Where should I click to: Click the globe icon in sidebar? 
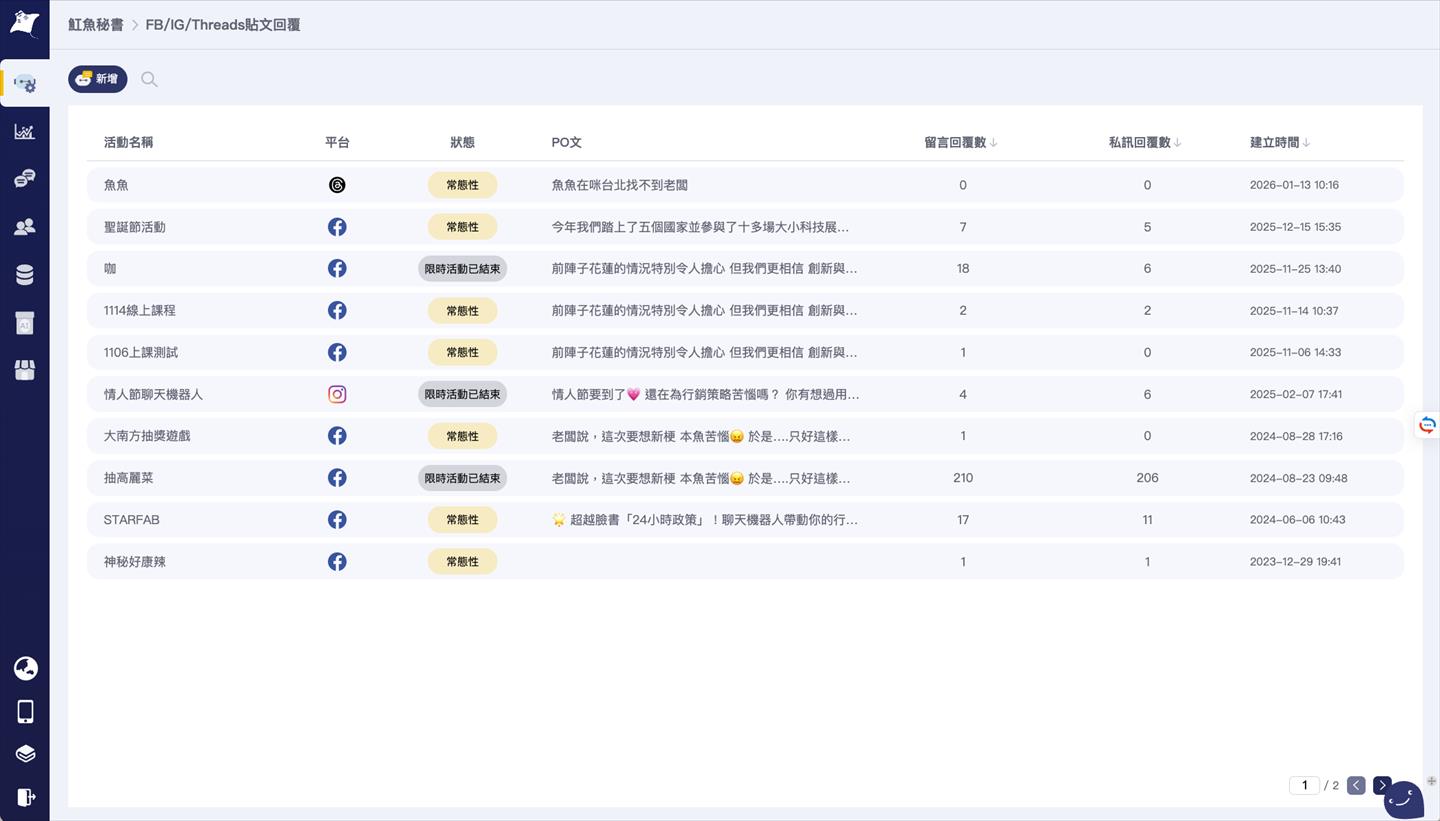pyautogui.click(x=25, y=669)
